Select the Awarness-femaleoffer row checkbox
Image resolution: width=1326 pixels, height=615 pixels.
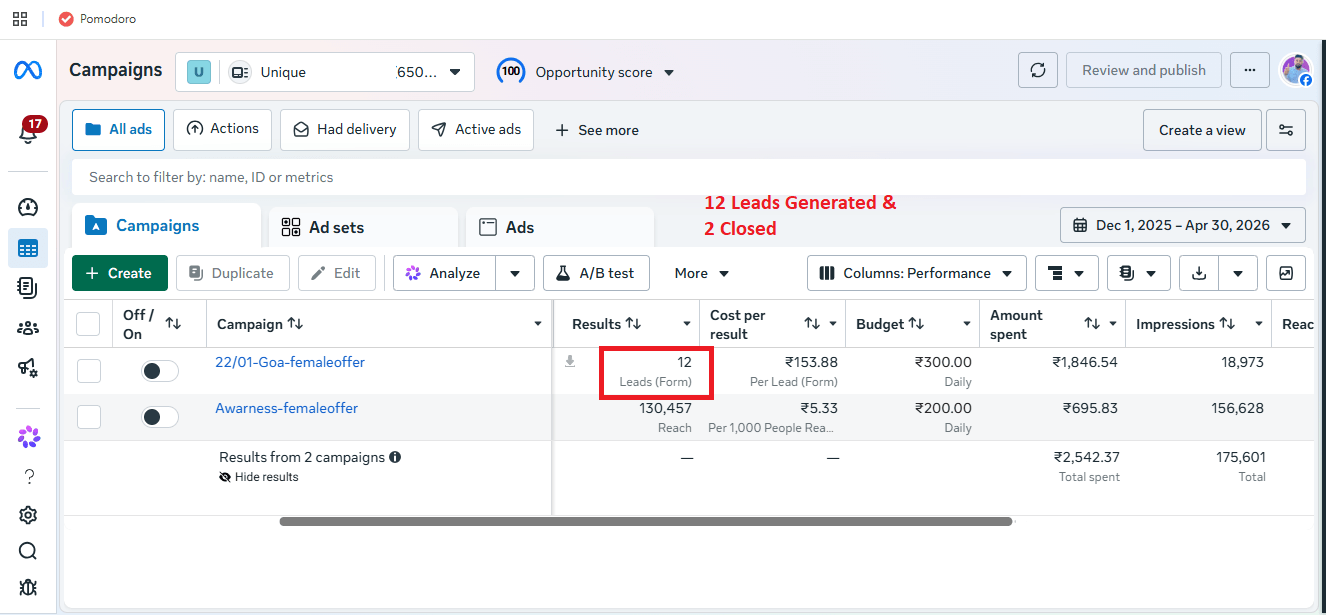click(89, 417)
